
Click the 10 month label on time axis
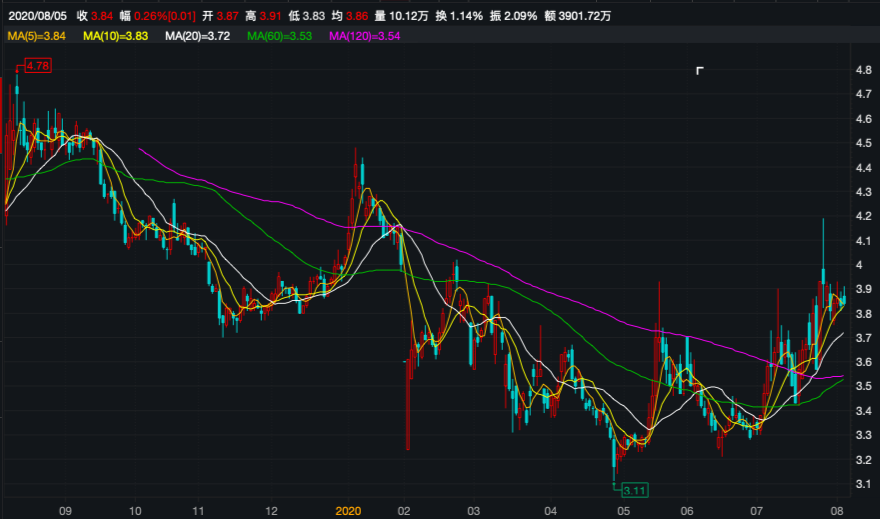click(x=135, y=511)
